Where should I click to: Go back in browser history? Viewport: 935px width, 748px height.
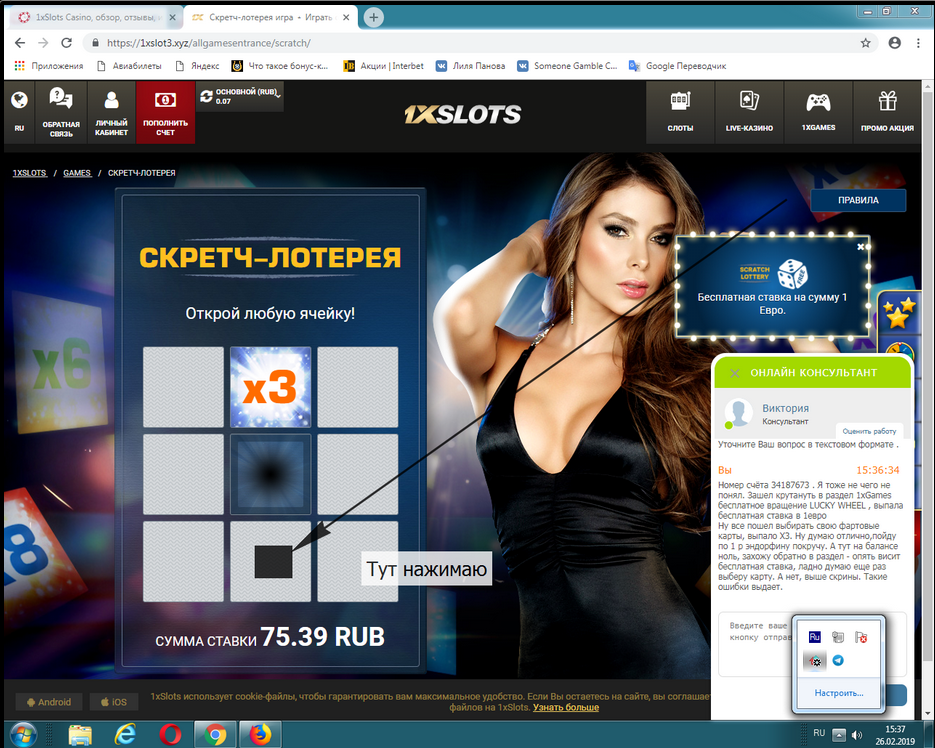(x=20, y=43)
